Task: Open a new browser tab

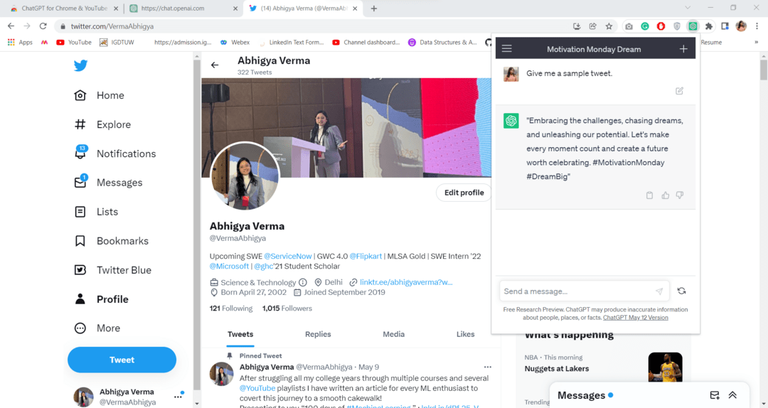Action: [374, 8]
